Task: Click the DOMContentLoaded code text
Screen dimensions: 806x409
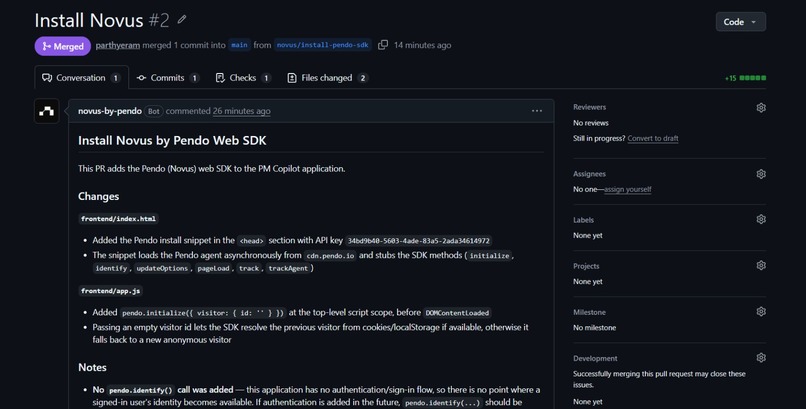Action: click(x=457, y=313)
